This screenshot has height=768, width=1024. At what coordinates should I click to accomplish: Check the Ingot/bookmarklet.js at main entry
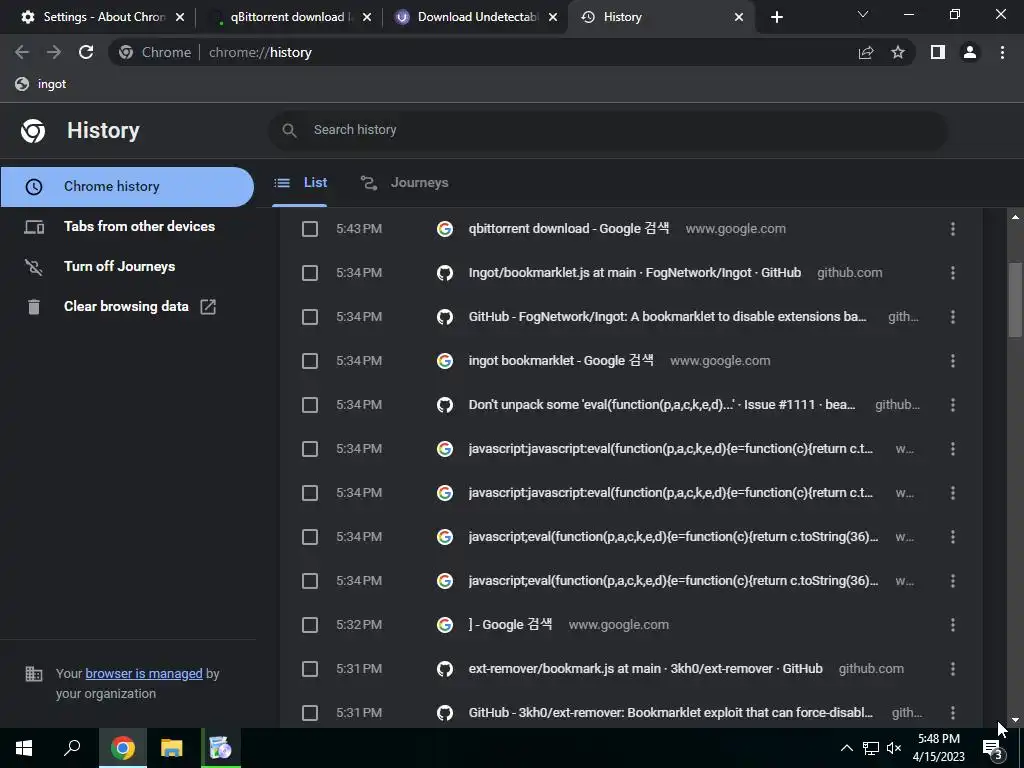pos(310,273)
